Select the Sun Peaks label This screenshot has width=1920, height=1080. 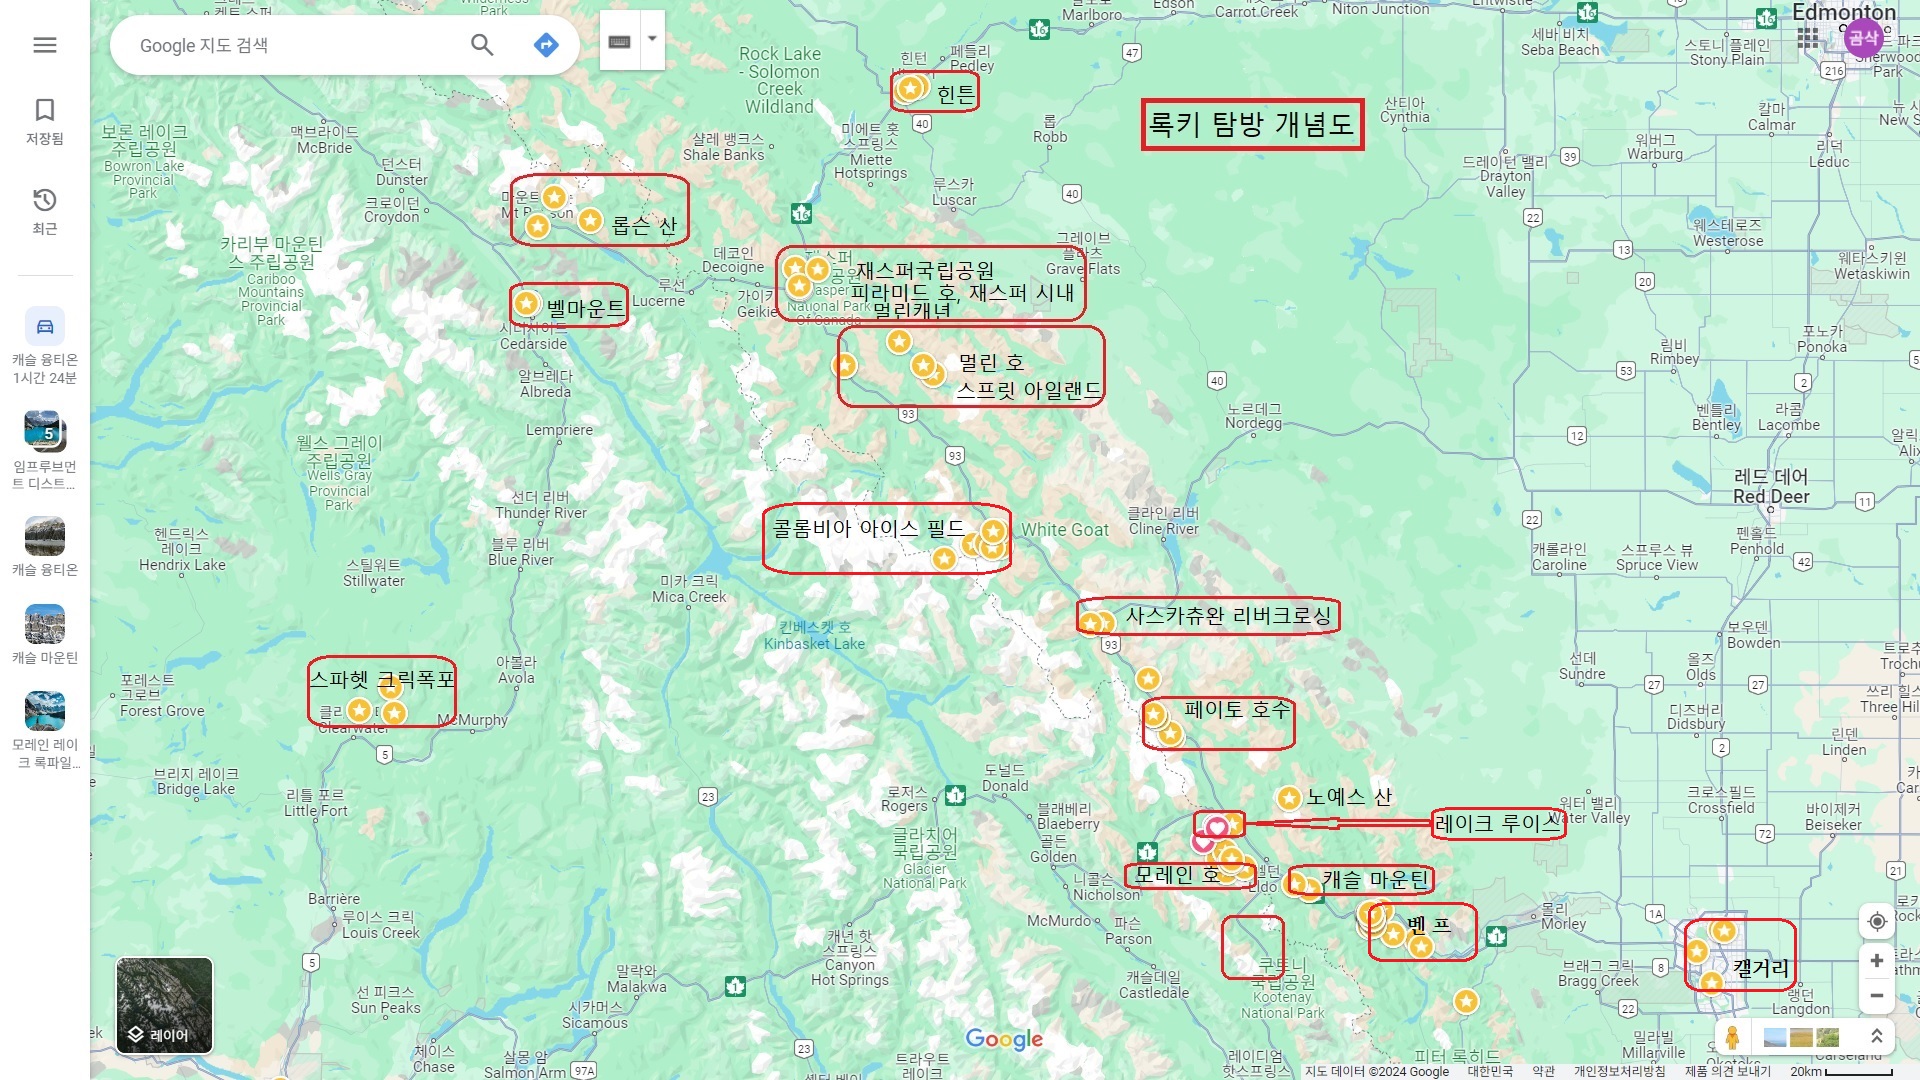click(386, 1000)
